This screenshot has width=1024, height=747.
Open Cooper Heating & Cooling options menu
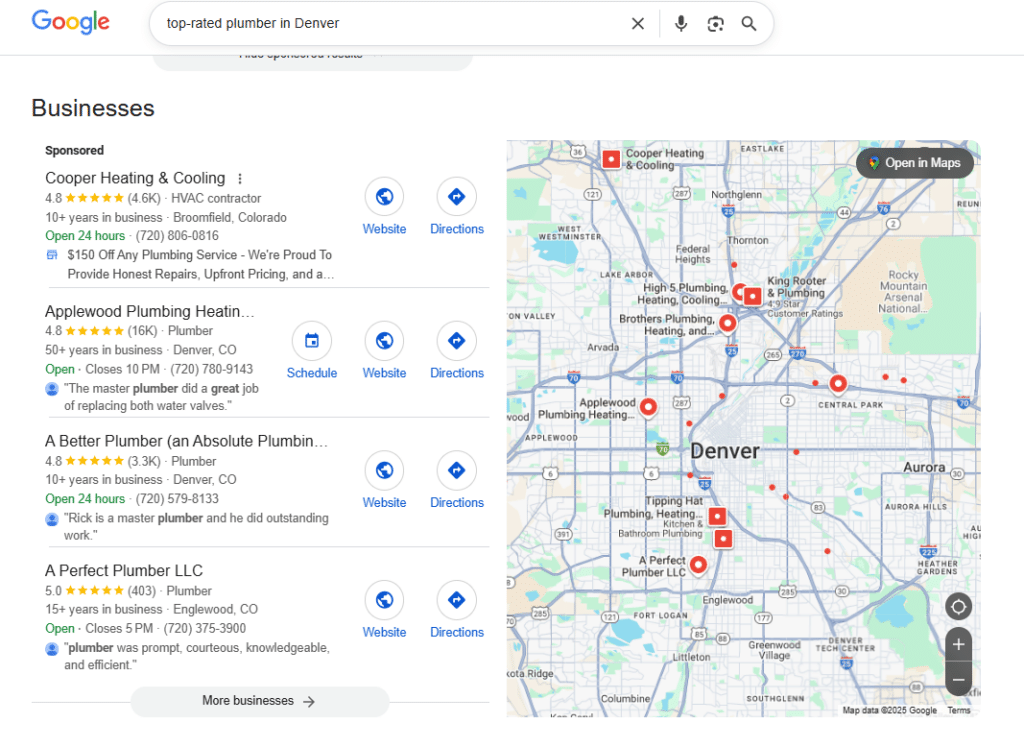click(x=240, y=178)
